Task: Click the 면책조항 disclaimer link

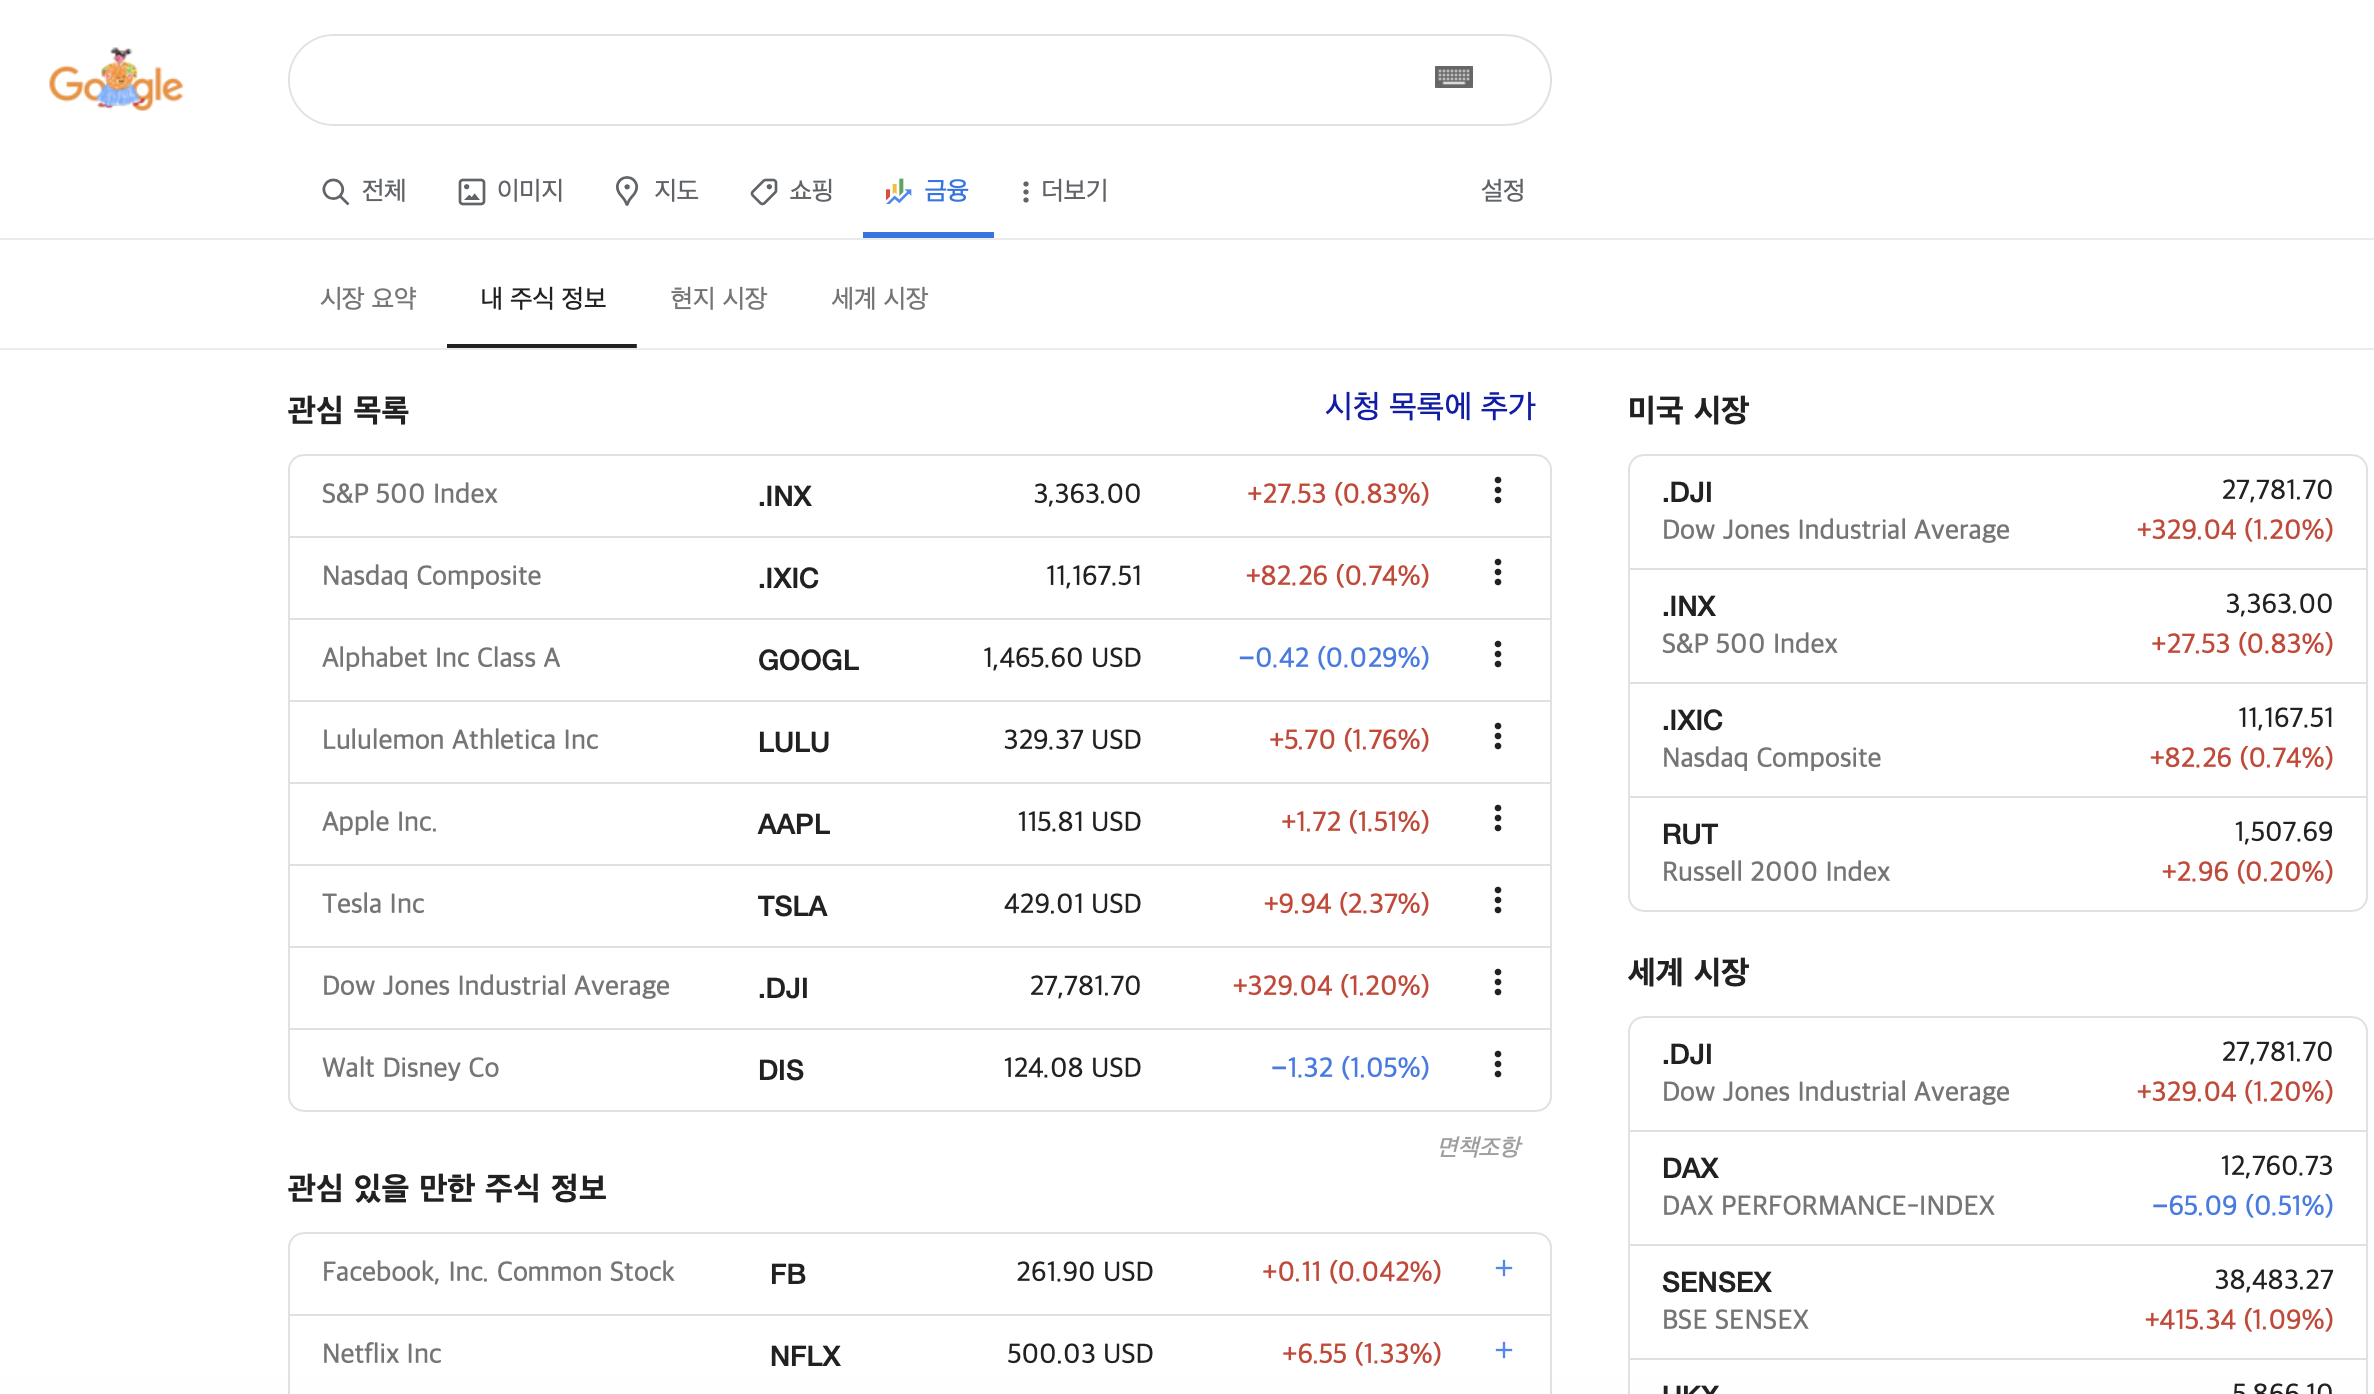Action: tap(1479, 1146)
